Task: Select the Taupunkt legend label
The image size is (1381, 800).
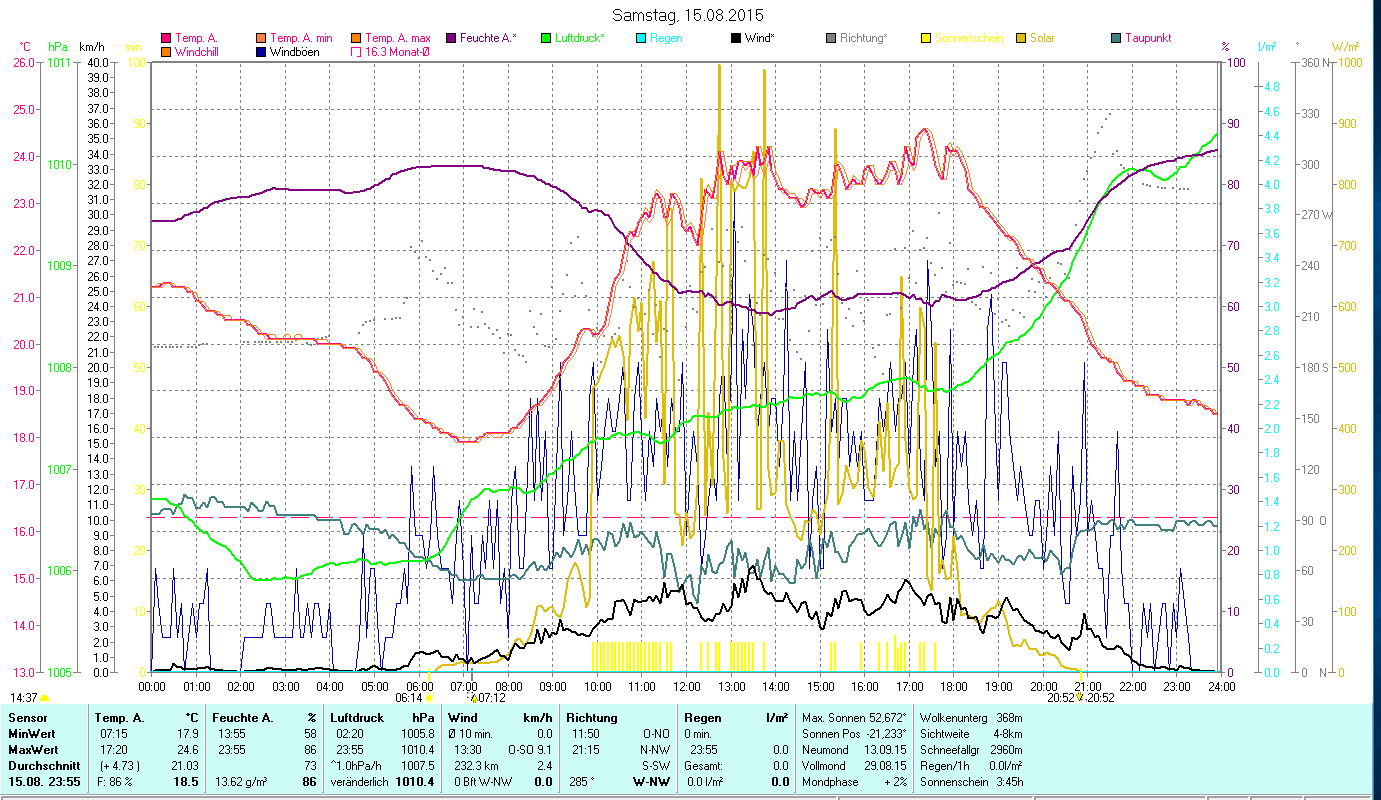Action: coord(1148,38)
